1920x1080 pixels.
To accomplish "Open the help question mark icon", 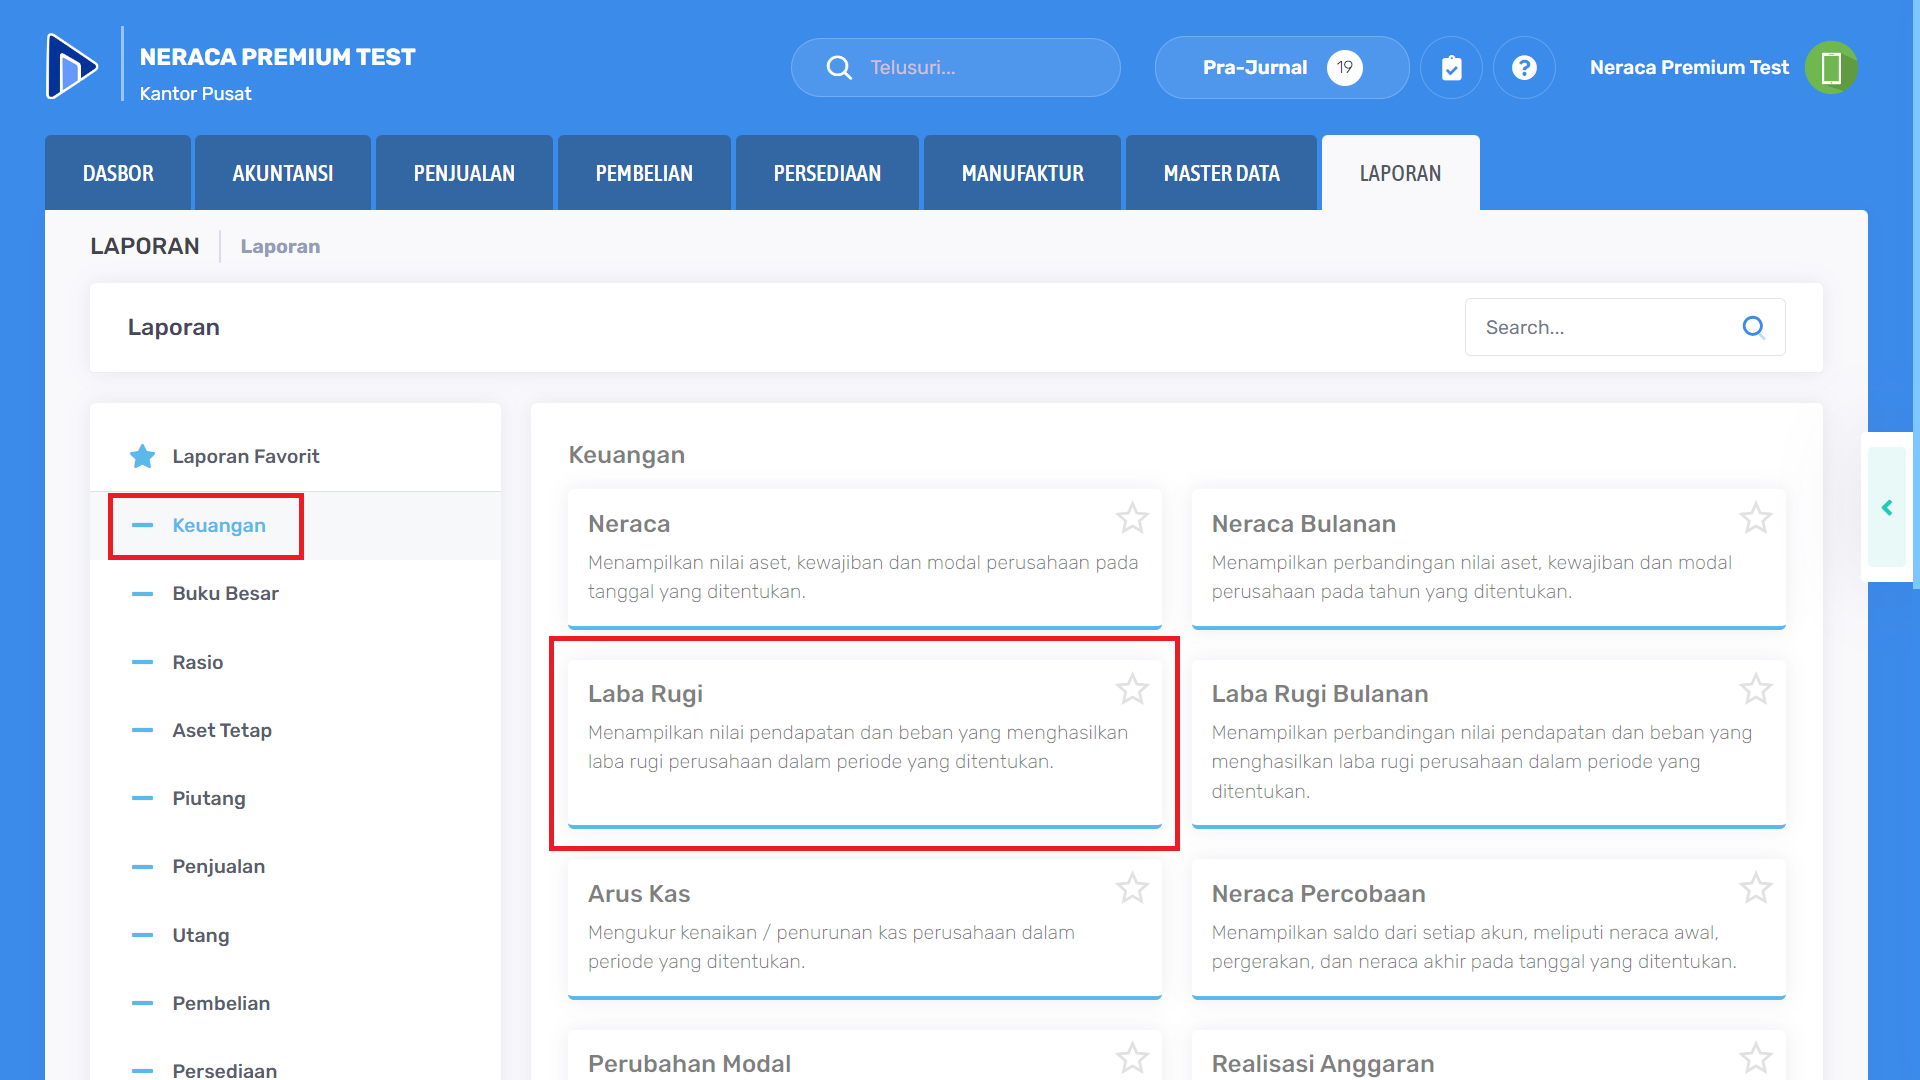I will coord(1523,68).
